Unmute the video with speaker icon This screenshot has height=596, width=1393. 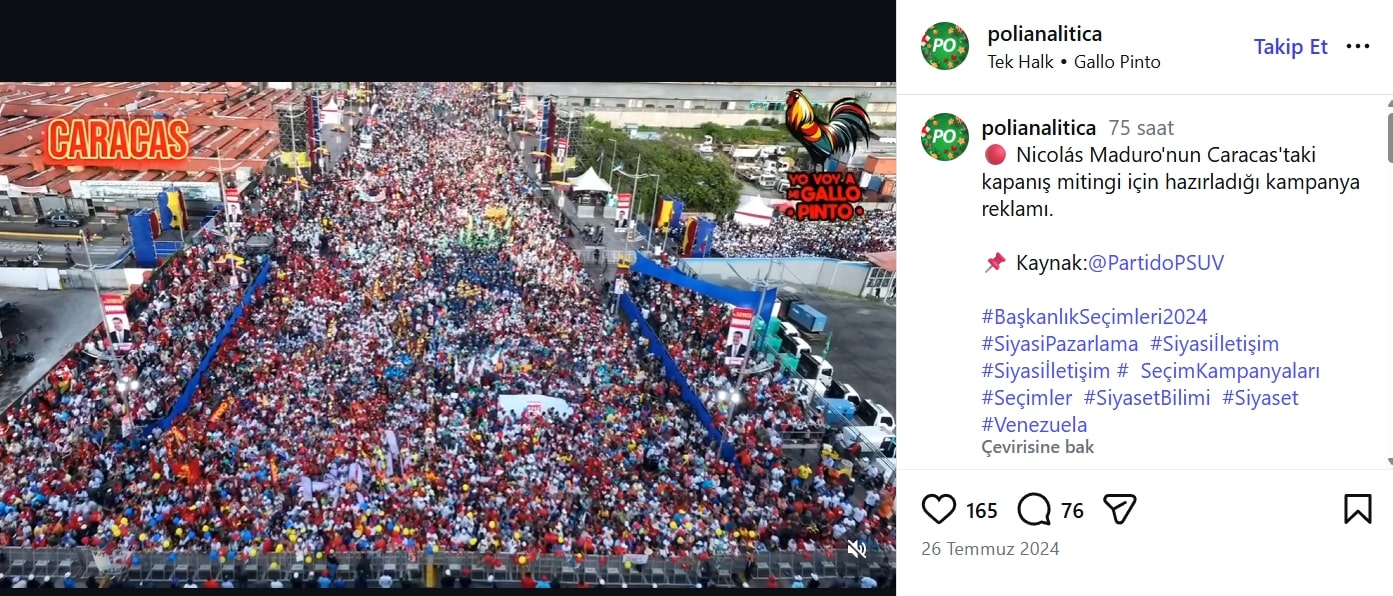(857, 549)
